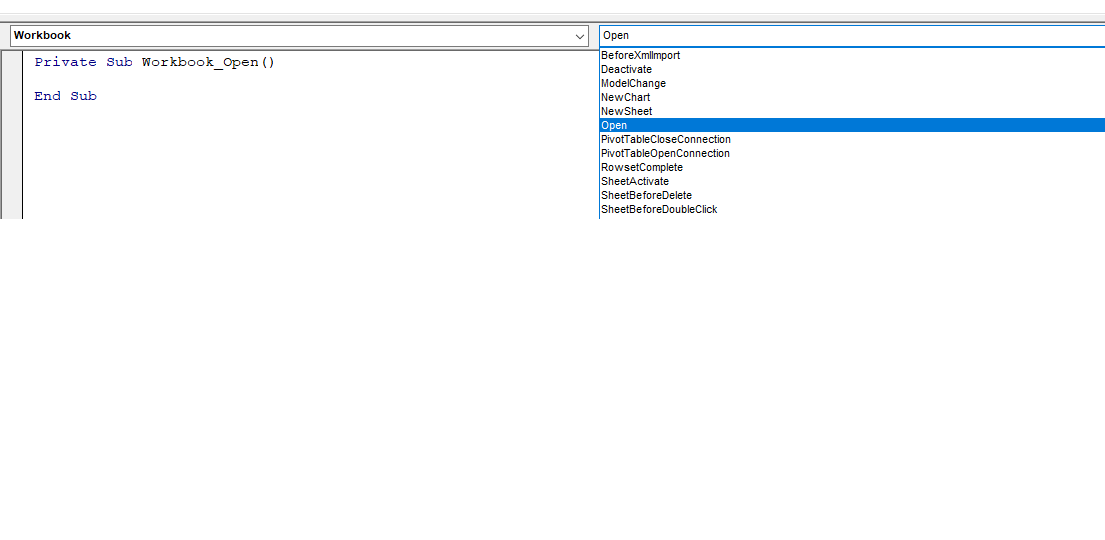1105x540 pixels.
Task: Choose PivotTableCloseConnection from the list
Action: pos(852,139)
